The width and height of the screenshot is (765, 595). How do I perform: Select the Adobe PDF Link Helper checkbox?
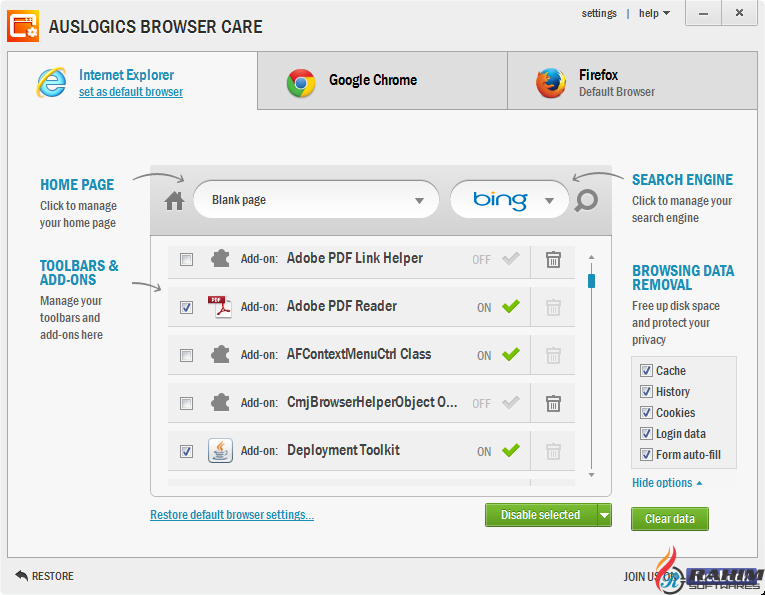pyautogui.click(x=186, y=259)
